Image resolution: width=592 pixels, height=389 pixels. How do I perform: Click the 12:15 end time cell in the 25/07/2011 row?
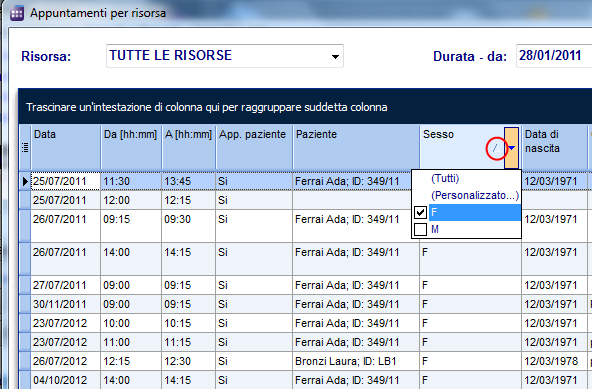[188, 200]
